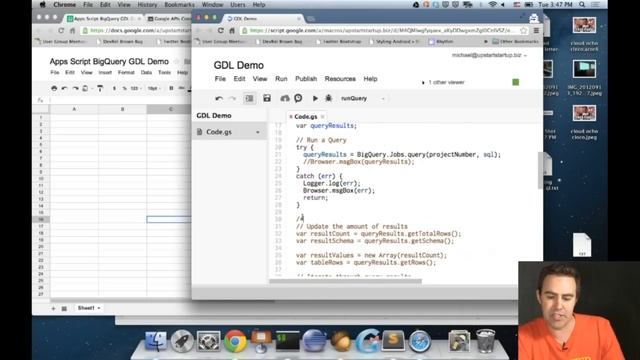640x360 pixels.
Task: Open the Publish menu in script editor
Action: [306, 79]
